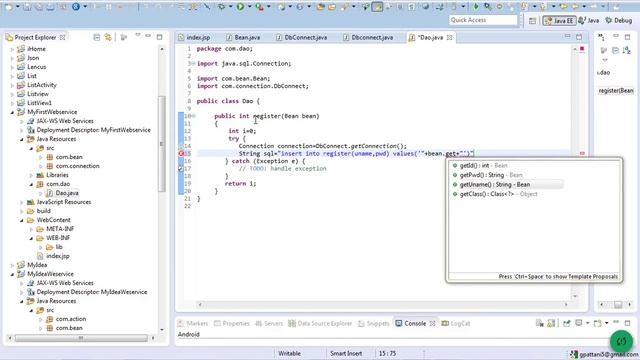The width and height of the screenshot is (640, 360).
Task: Close the Dao.java editor tab
Action: point(449,38)
